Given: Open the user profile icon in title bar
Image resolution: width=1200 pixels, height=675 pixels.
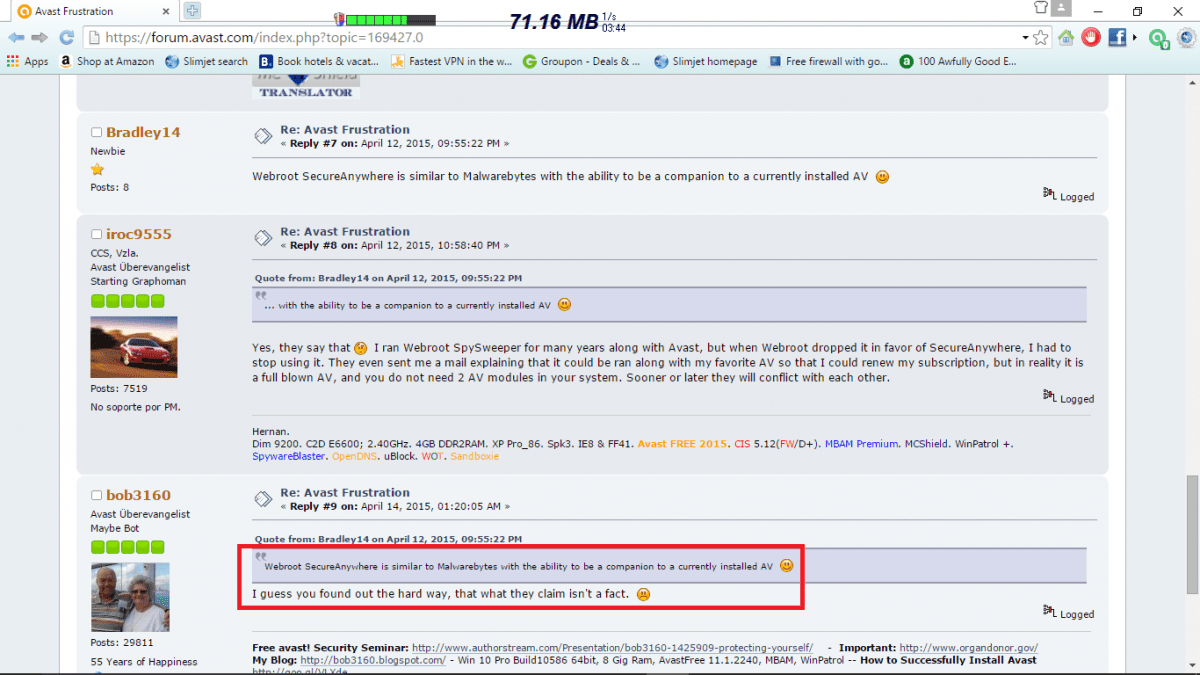Looking at the screenshot, I should point(1063,9).
